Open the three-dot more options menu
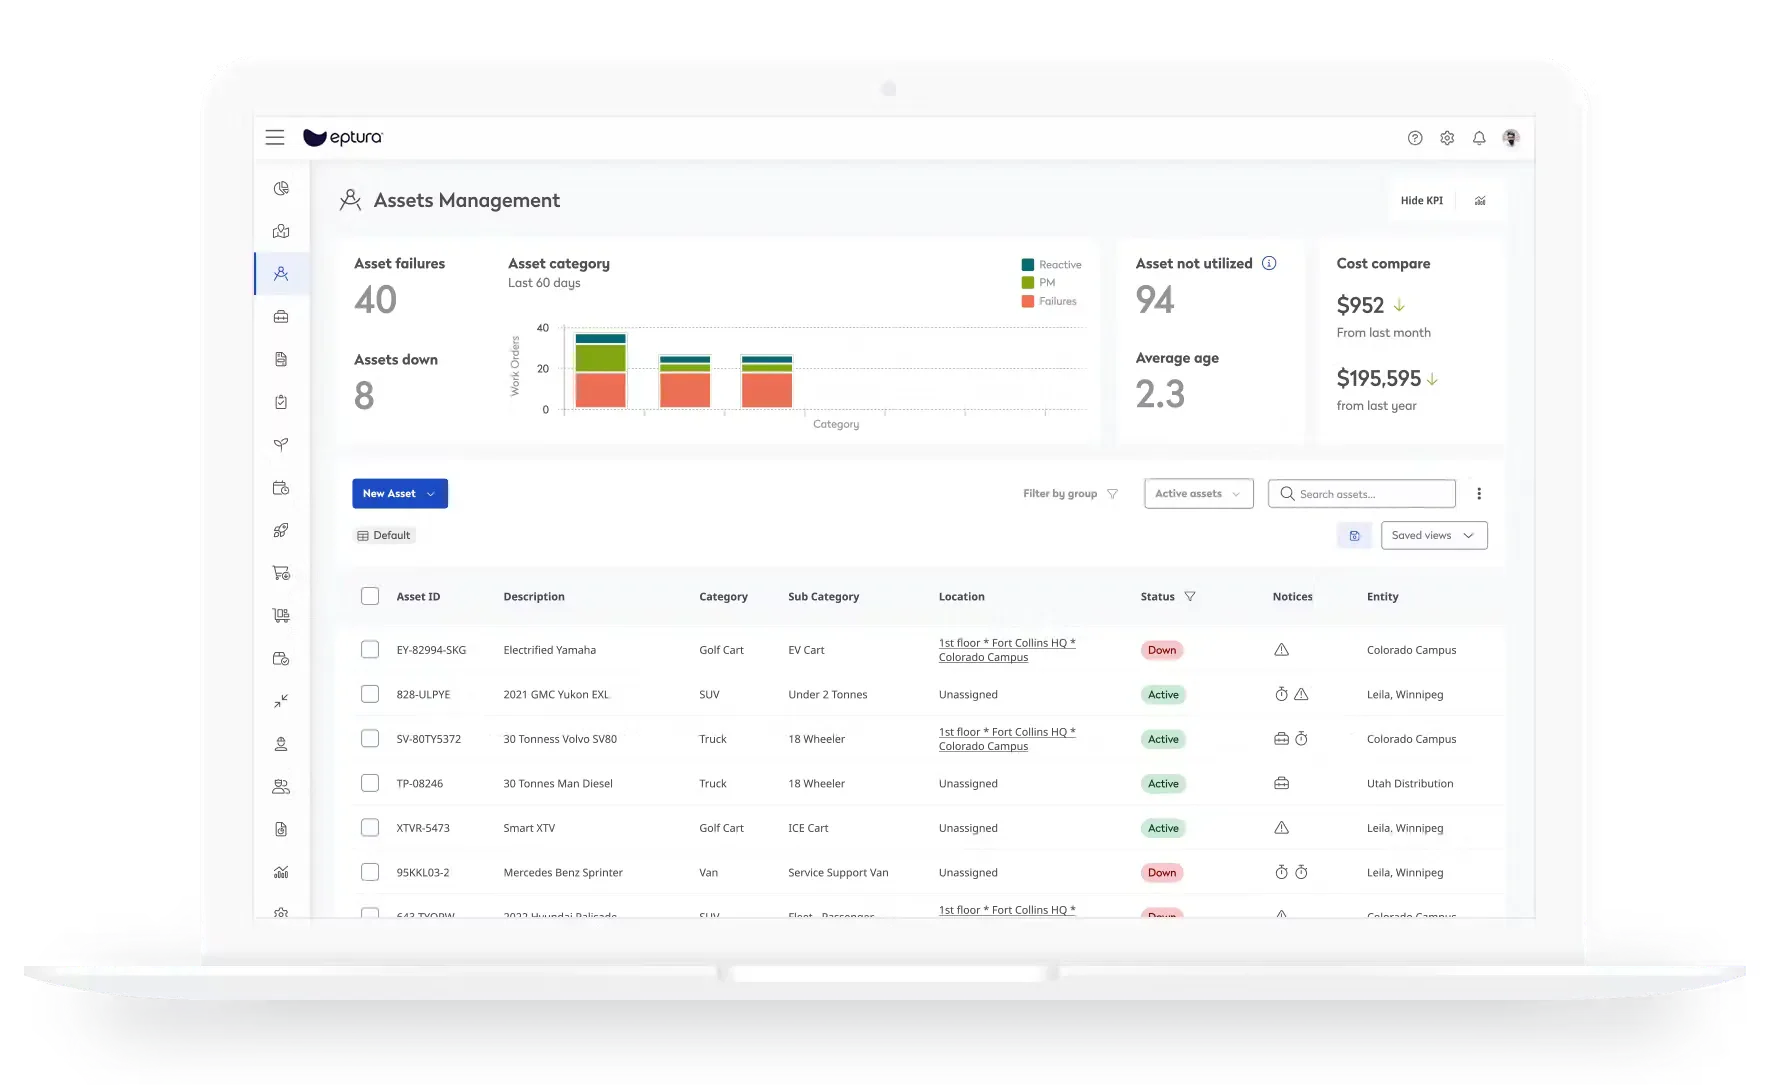This screenshot has height=1085, width=1778. pyautogui.click(x=1479, y=493)
